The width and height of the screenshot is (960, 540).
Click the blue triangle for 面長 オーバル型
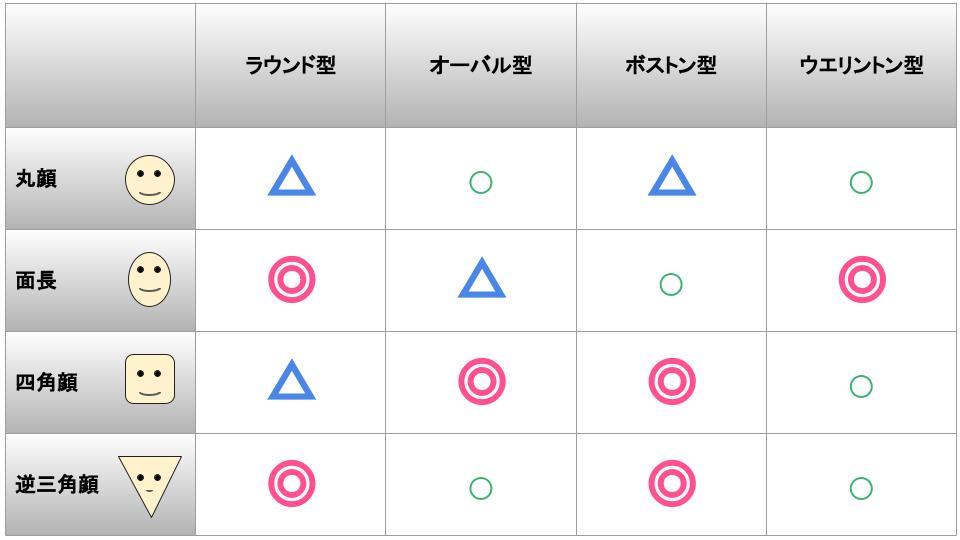pyautogui.click(x=481, y=279)
